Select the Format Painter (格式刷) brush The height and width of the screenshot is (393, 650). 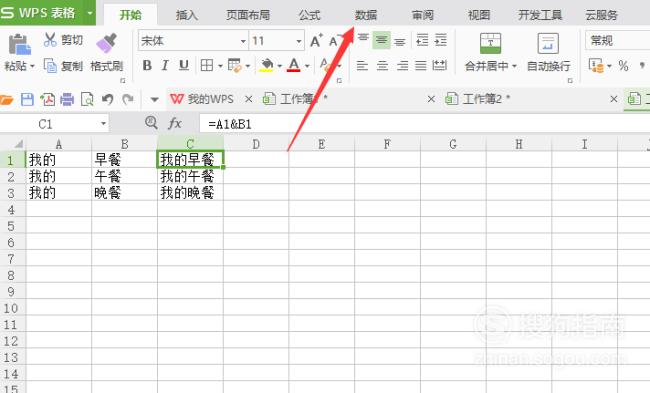tap(107, 43)
